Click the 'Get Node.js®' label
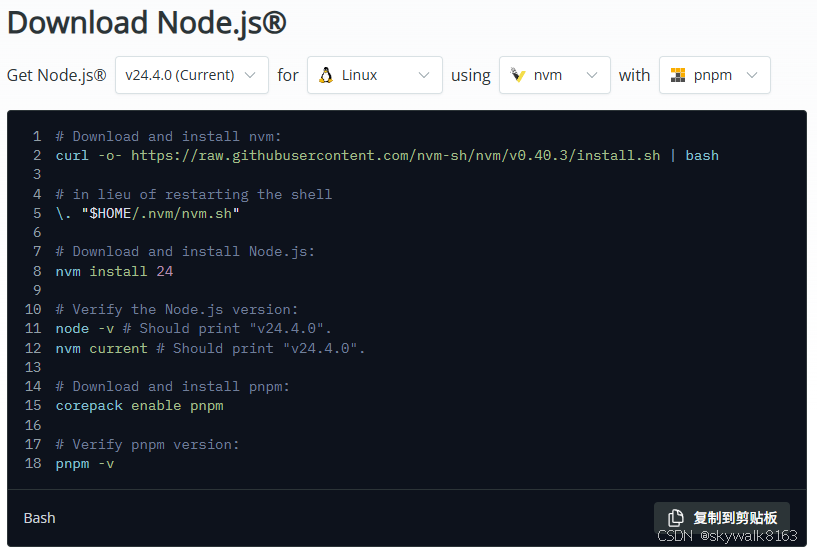 (57, 76)
